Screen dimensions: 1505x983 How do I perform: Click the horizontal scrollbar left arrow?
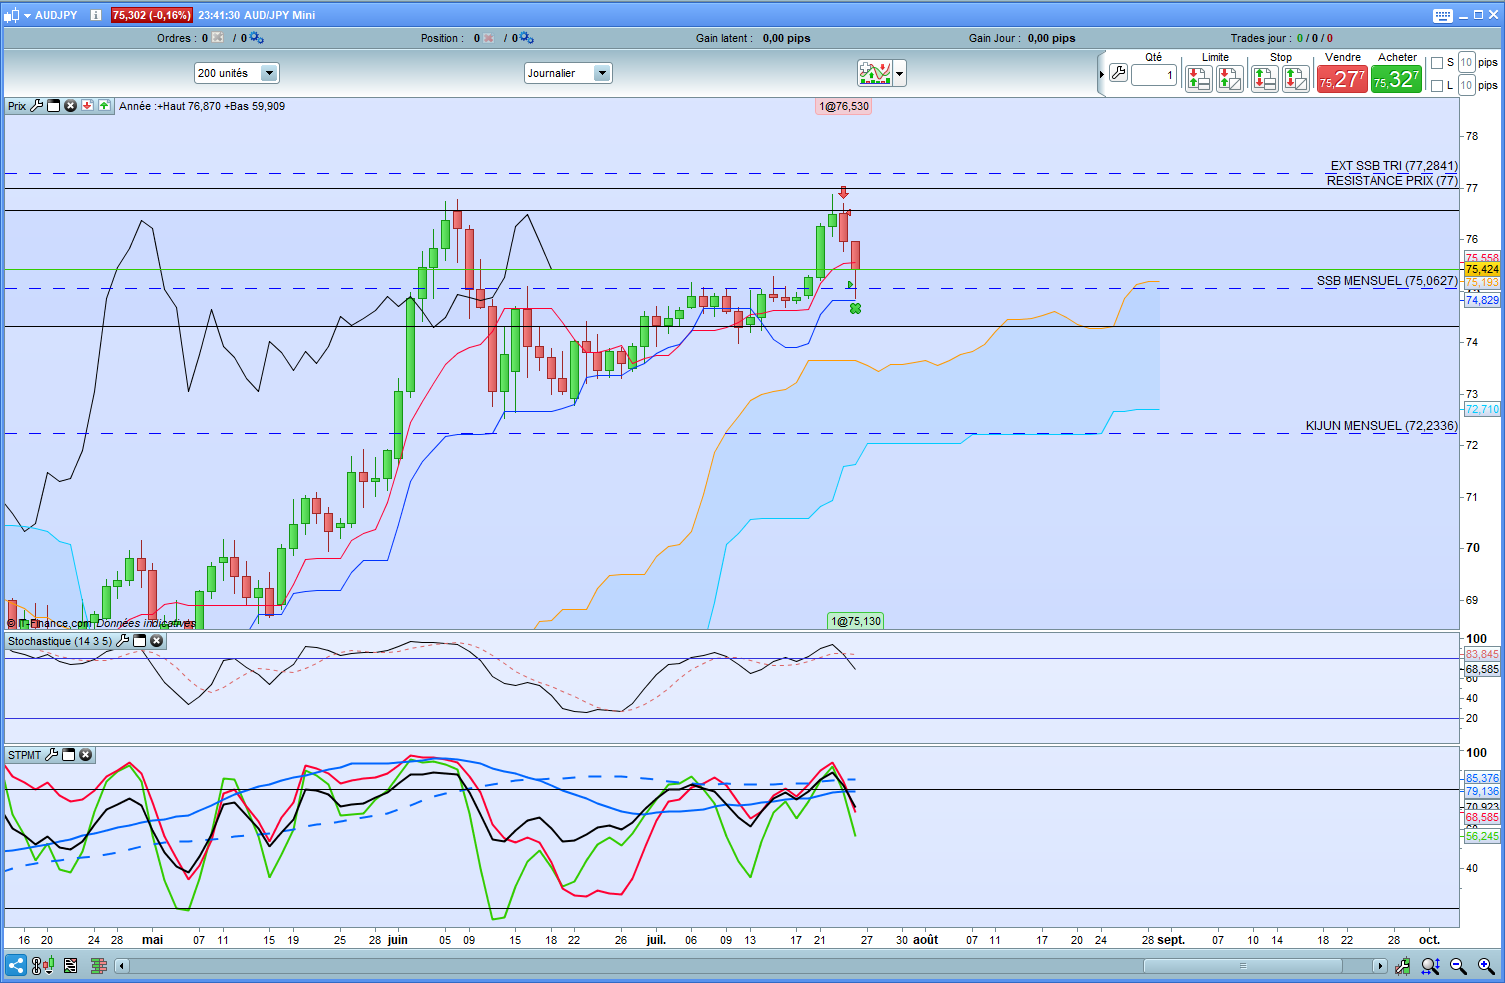[122, 966]
